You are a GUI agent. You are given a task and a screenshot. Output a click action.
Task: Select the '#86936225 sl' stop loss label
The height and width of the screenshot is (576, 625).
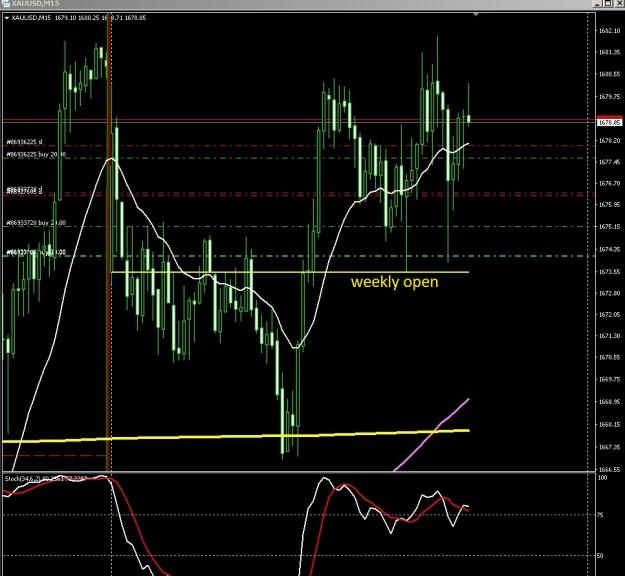[x=24, y=142]
